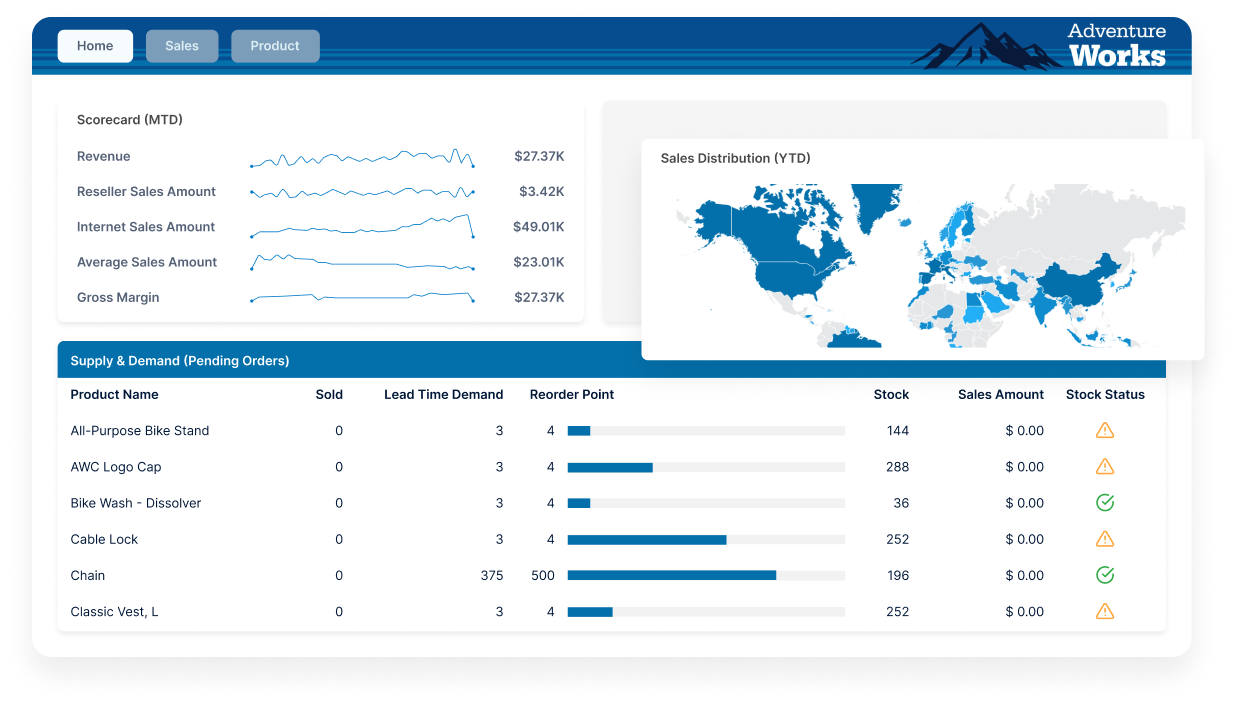Image resolution: width=1237 pixels, height=705 pixels.
Task: Click the stock status warning for Classic Vest, L
Action: 1104,611
